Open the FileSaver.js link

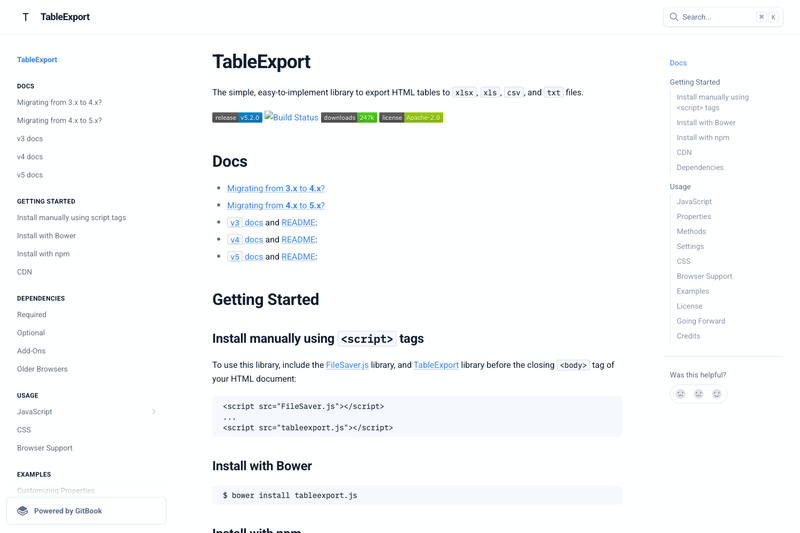point(347,365)
